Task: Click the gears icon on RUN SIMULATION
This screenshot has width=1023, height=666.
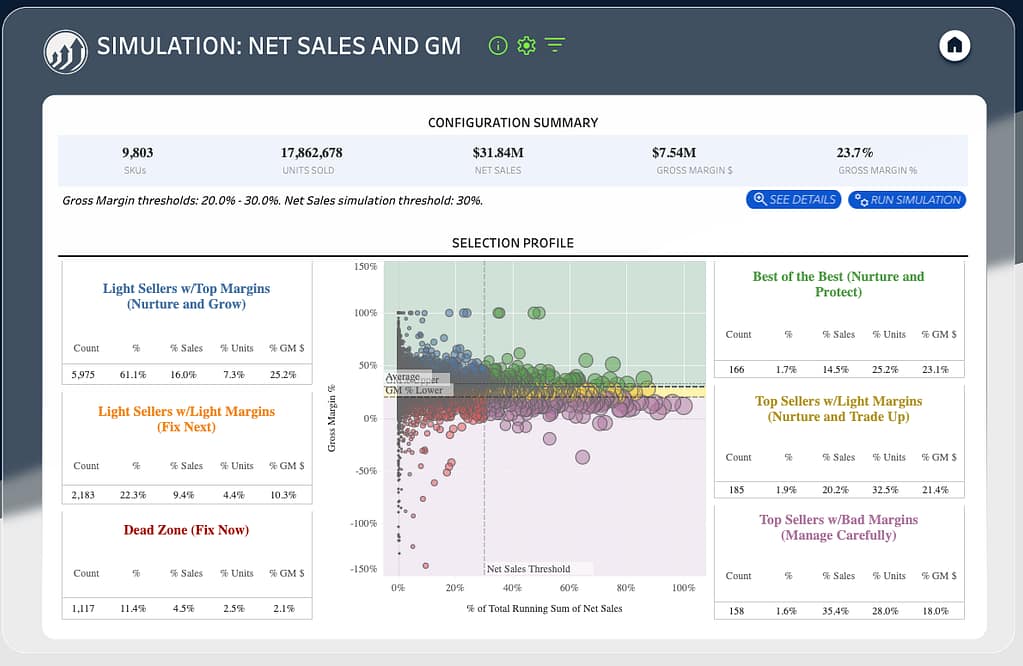Action: tap(861, 200)
